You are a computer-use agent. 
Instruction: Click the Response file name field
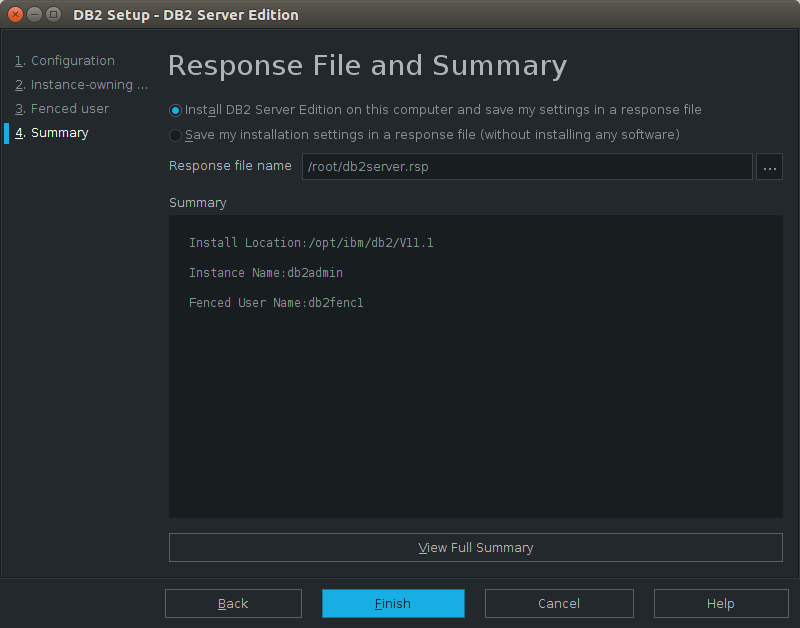click(x=527, y=166)
